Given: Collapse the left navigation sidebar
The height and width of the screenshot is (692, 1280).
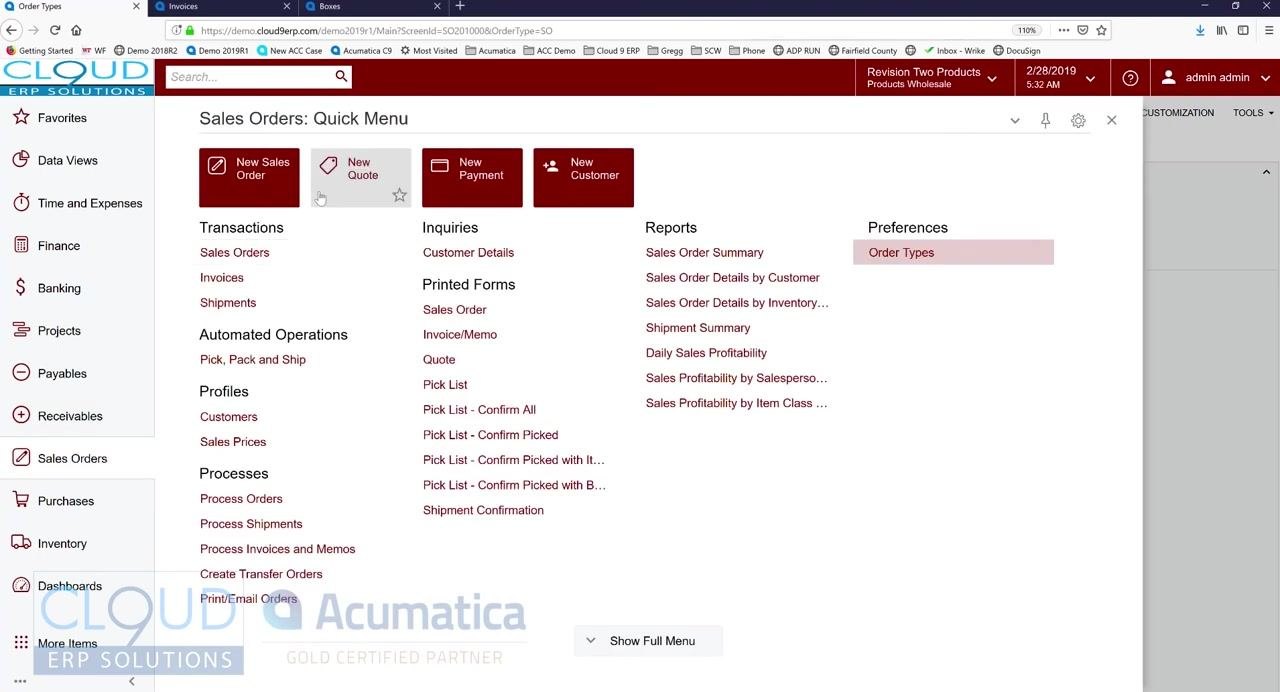Looking at the screenshot, I should tap(131, 681).
